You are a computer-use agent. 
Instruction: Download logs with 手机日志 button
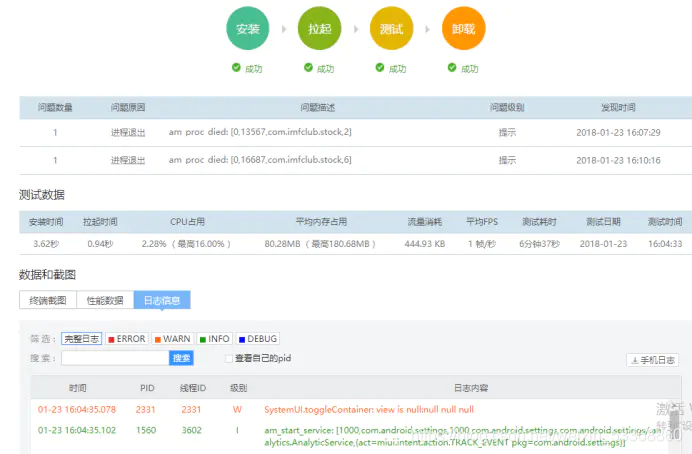tap(652, 360)
